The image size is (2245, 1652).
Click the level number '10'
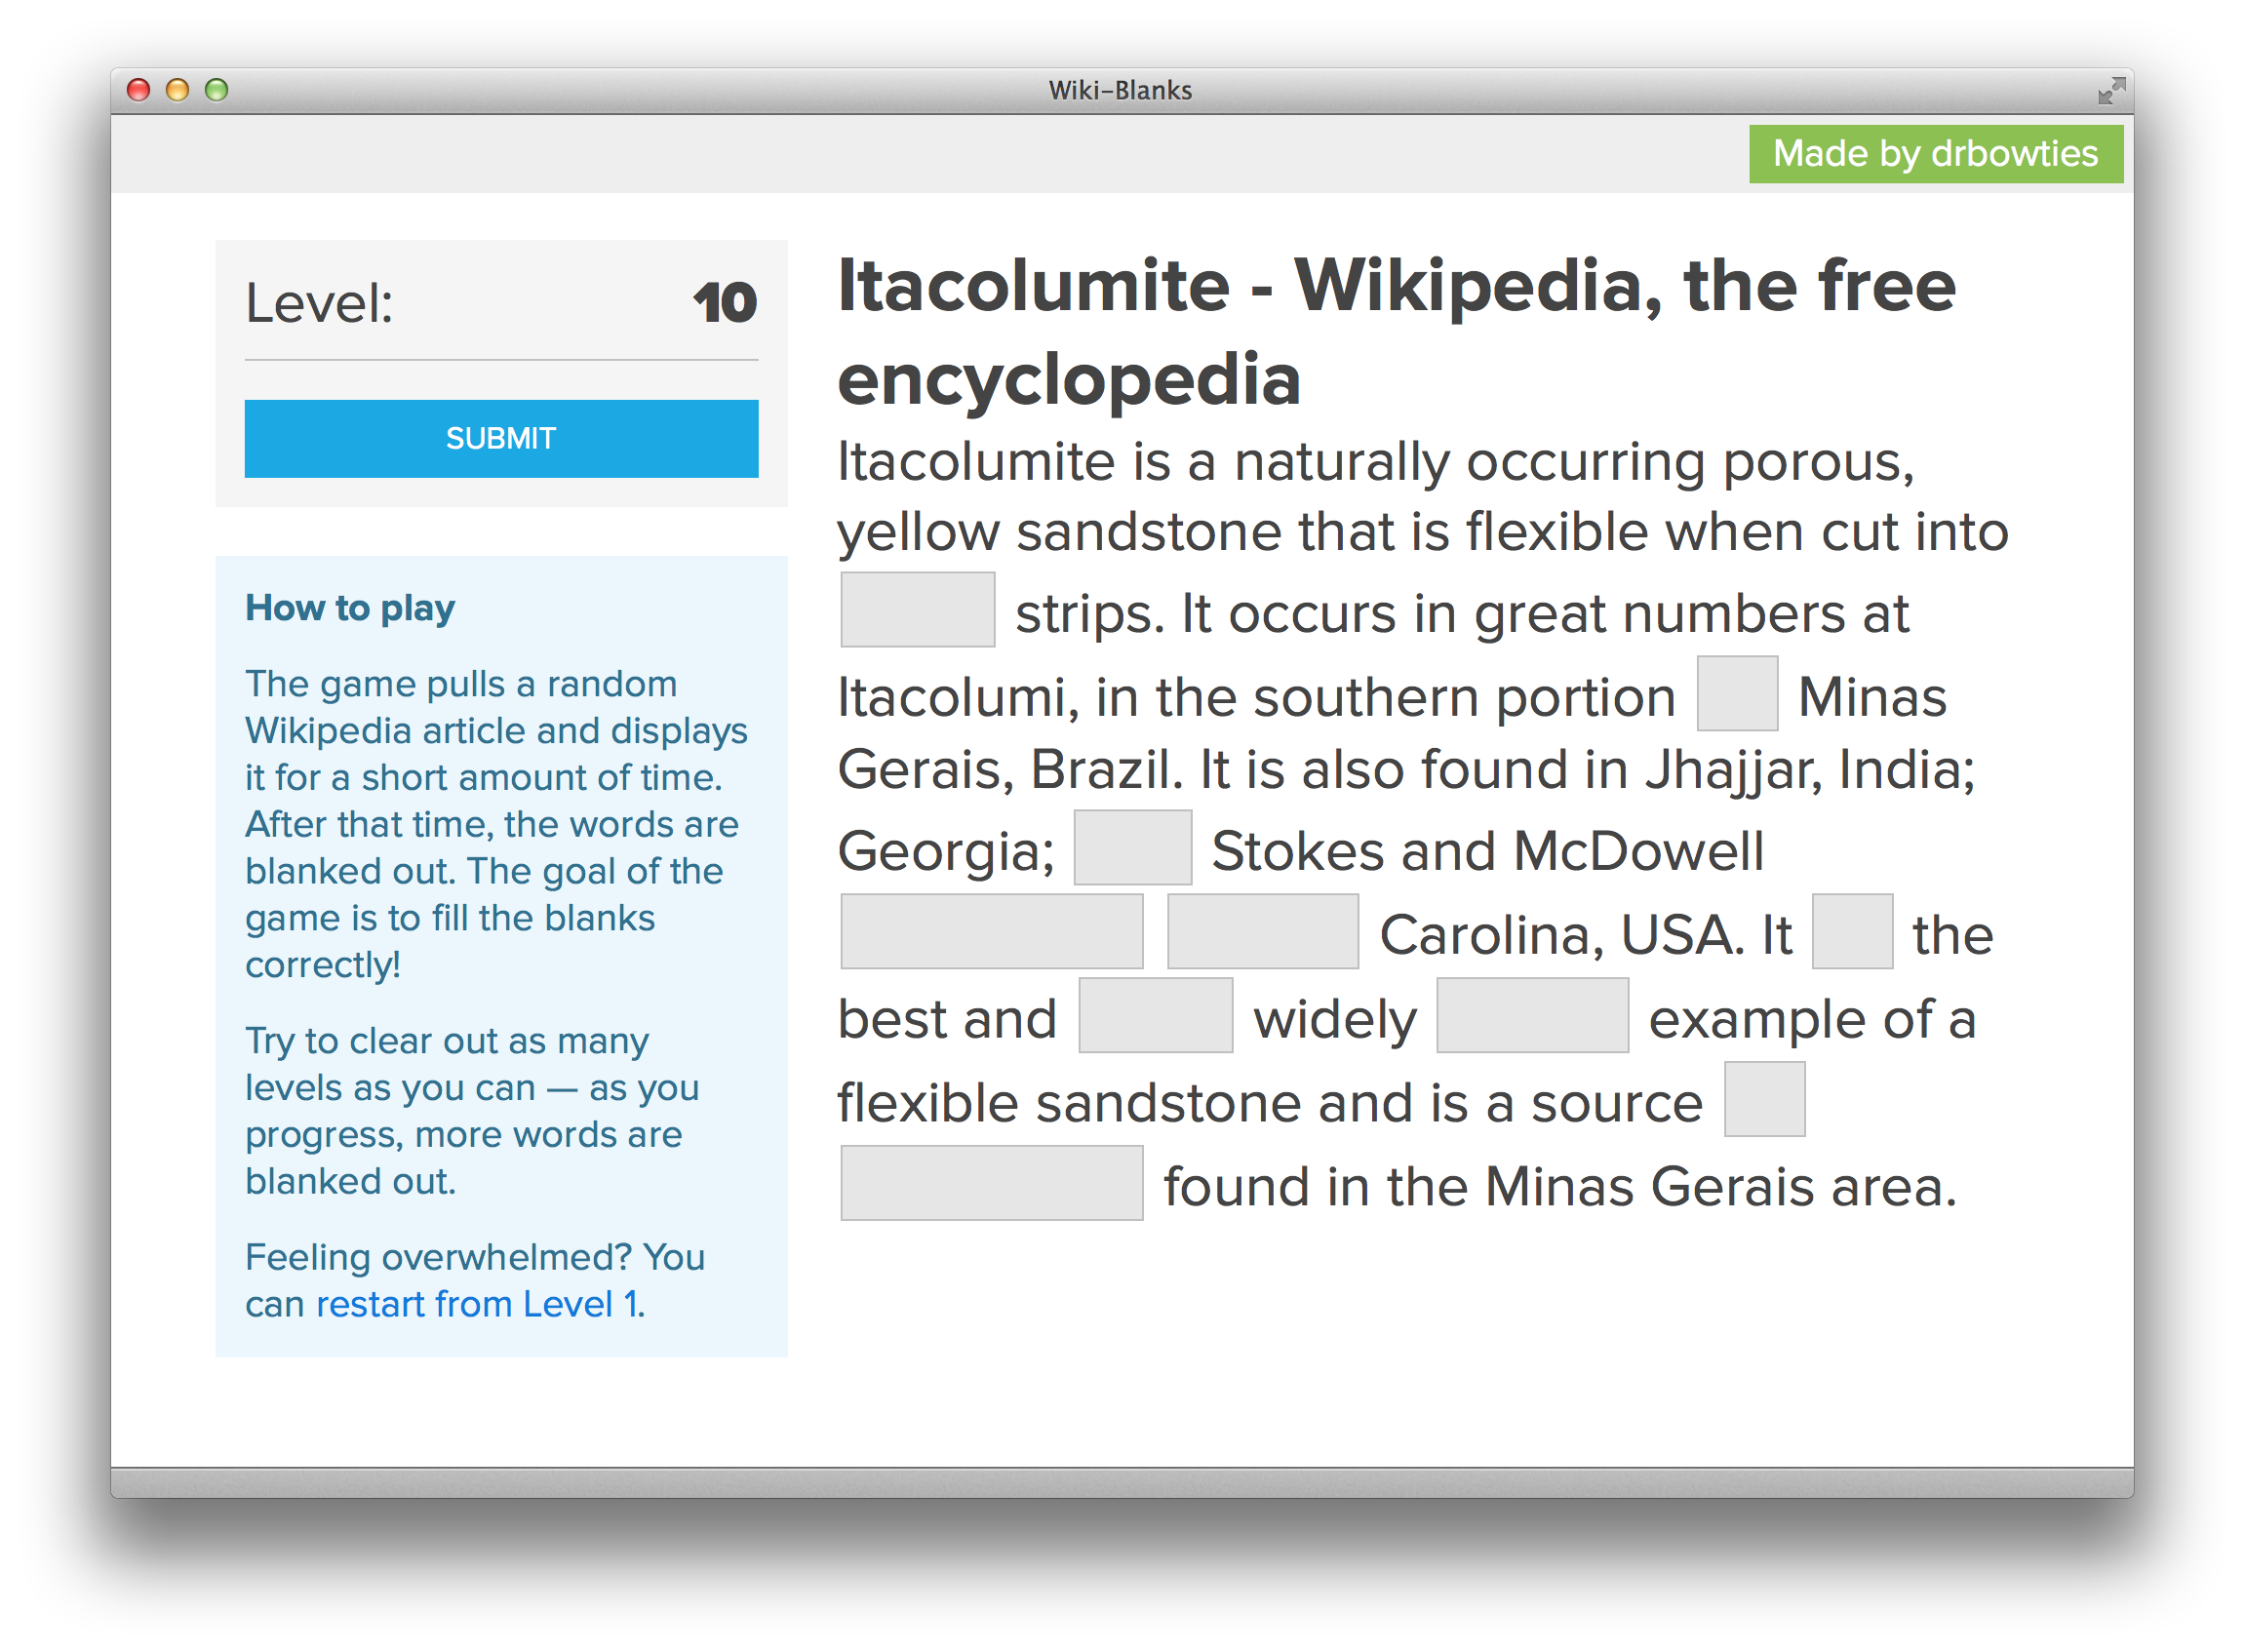pos(725,302)
